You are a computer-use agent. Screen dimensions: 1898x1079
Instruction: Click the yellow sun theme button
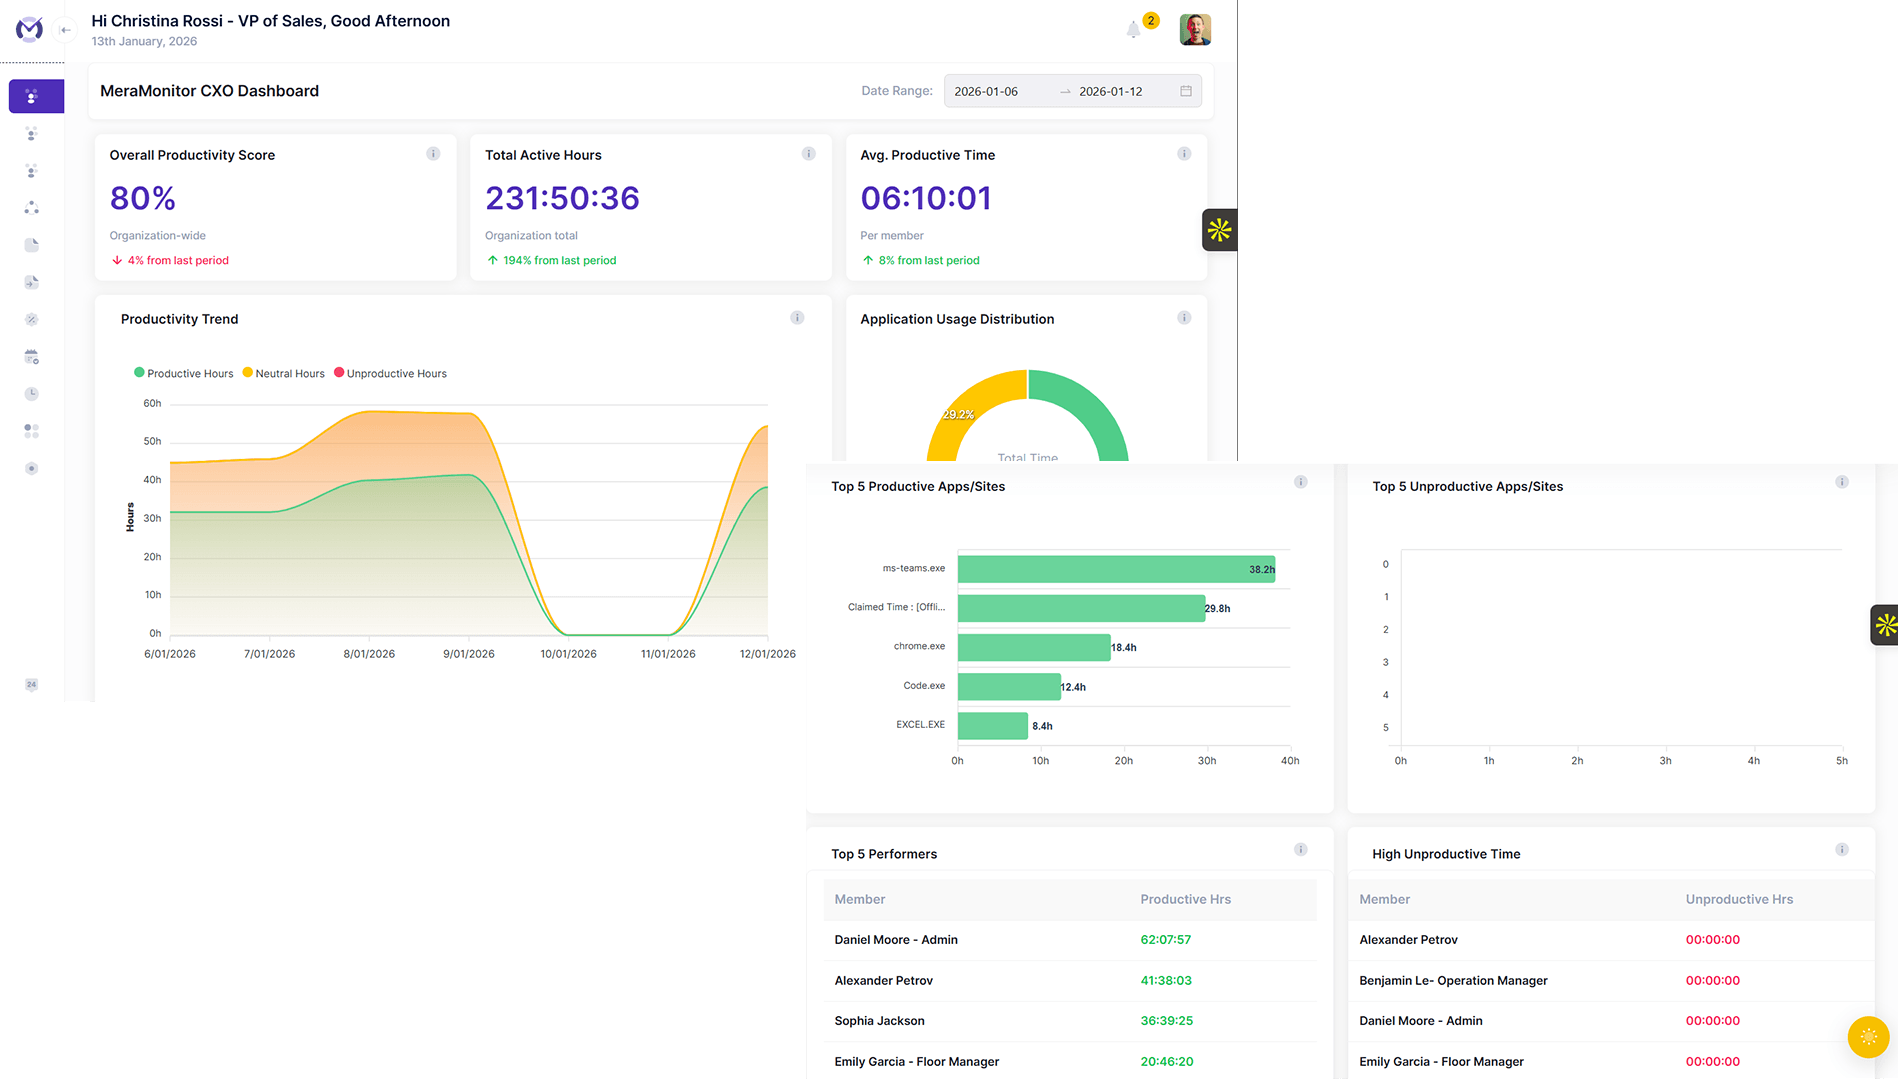tap(1868, 1037)
